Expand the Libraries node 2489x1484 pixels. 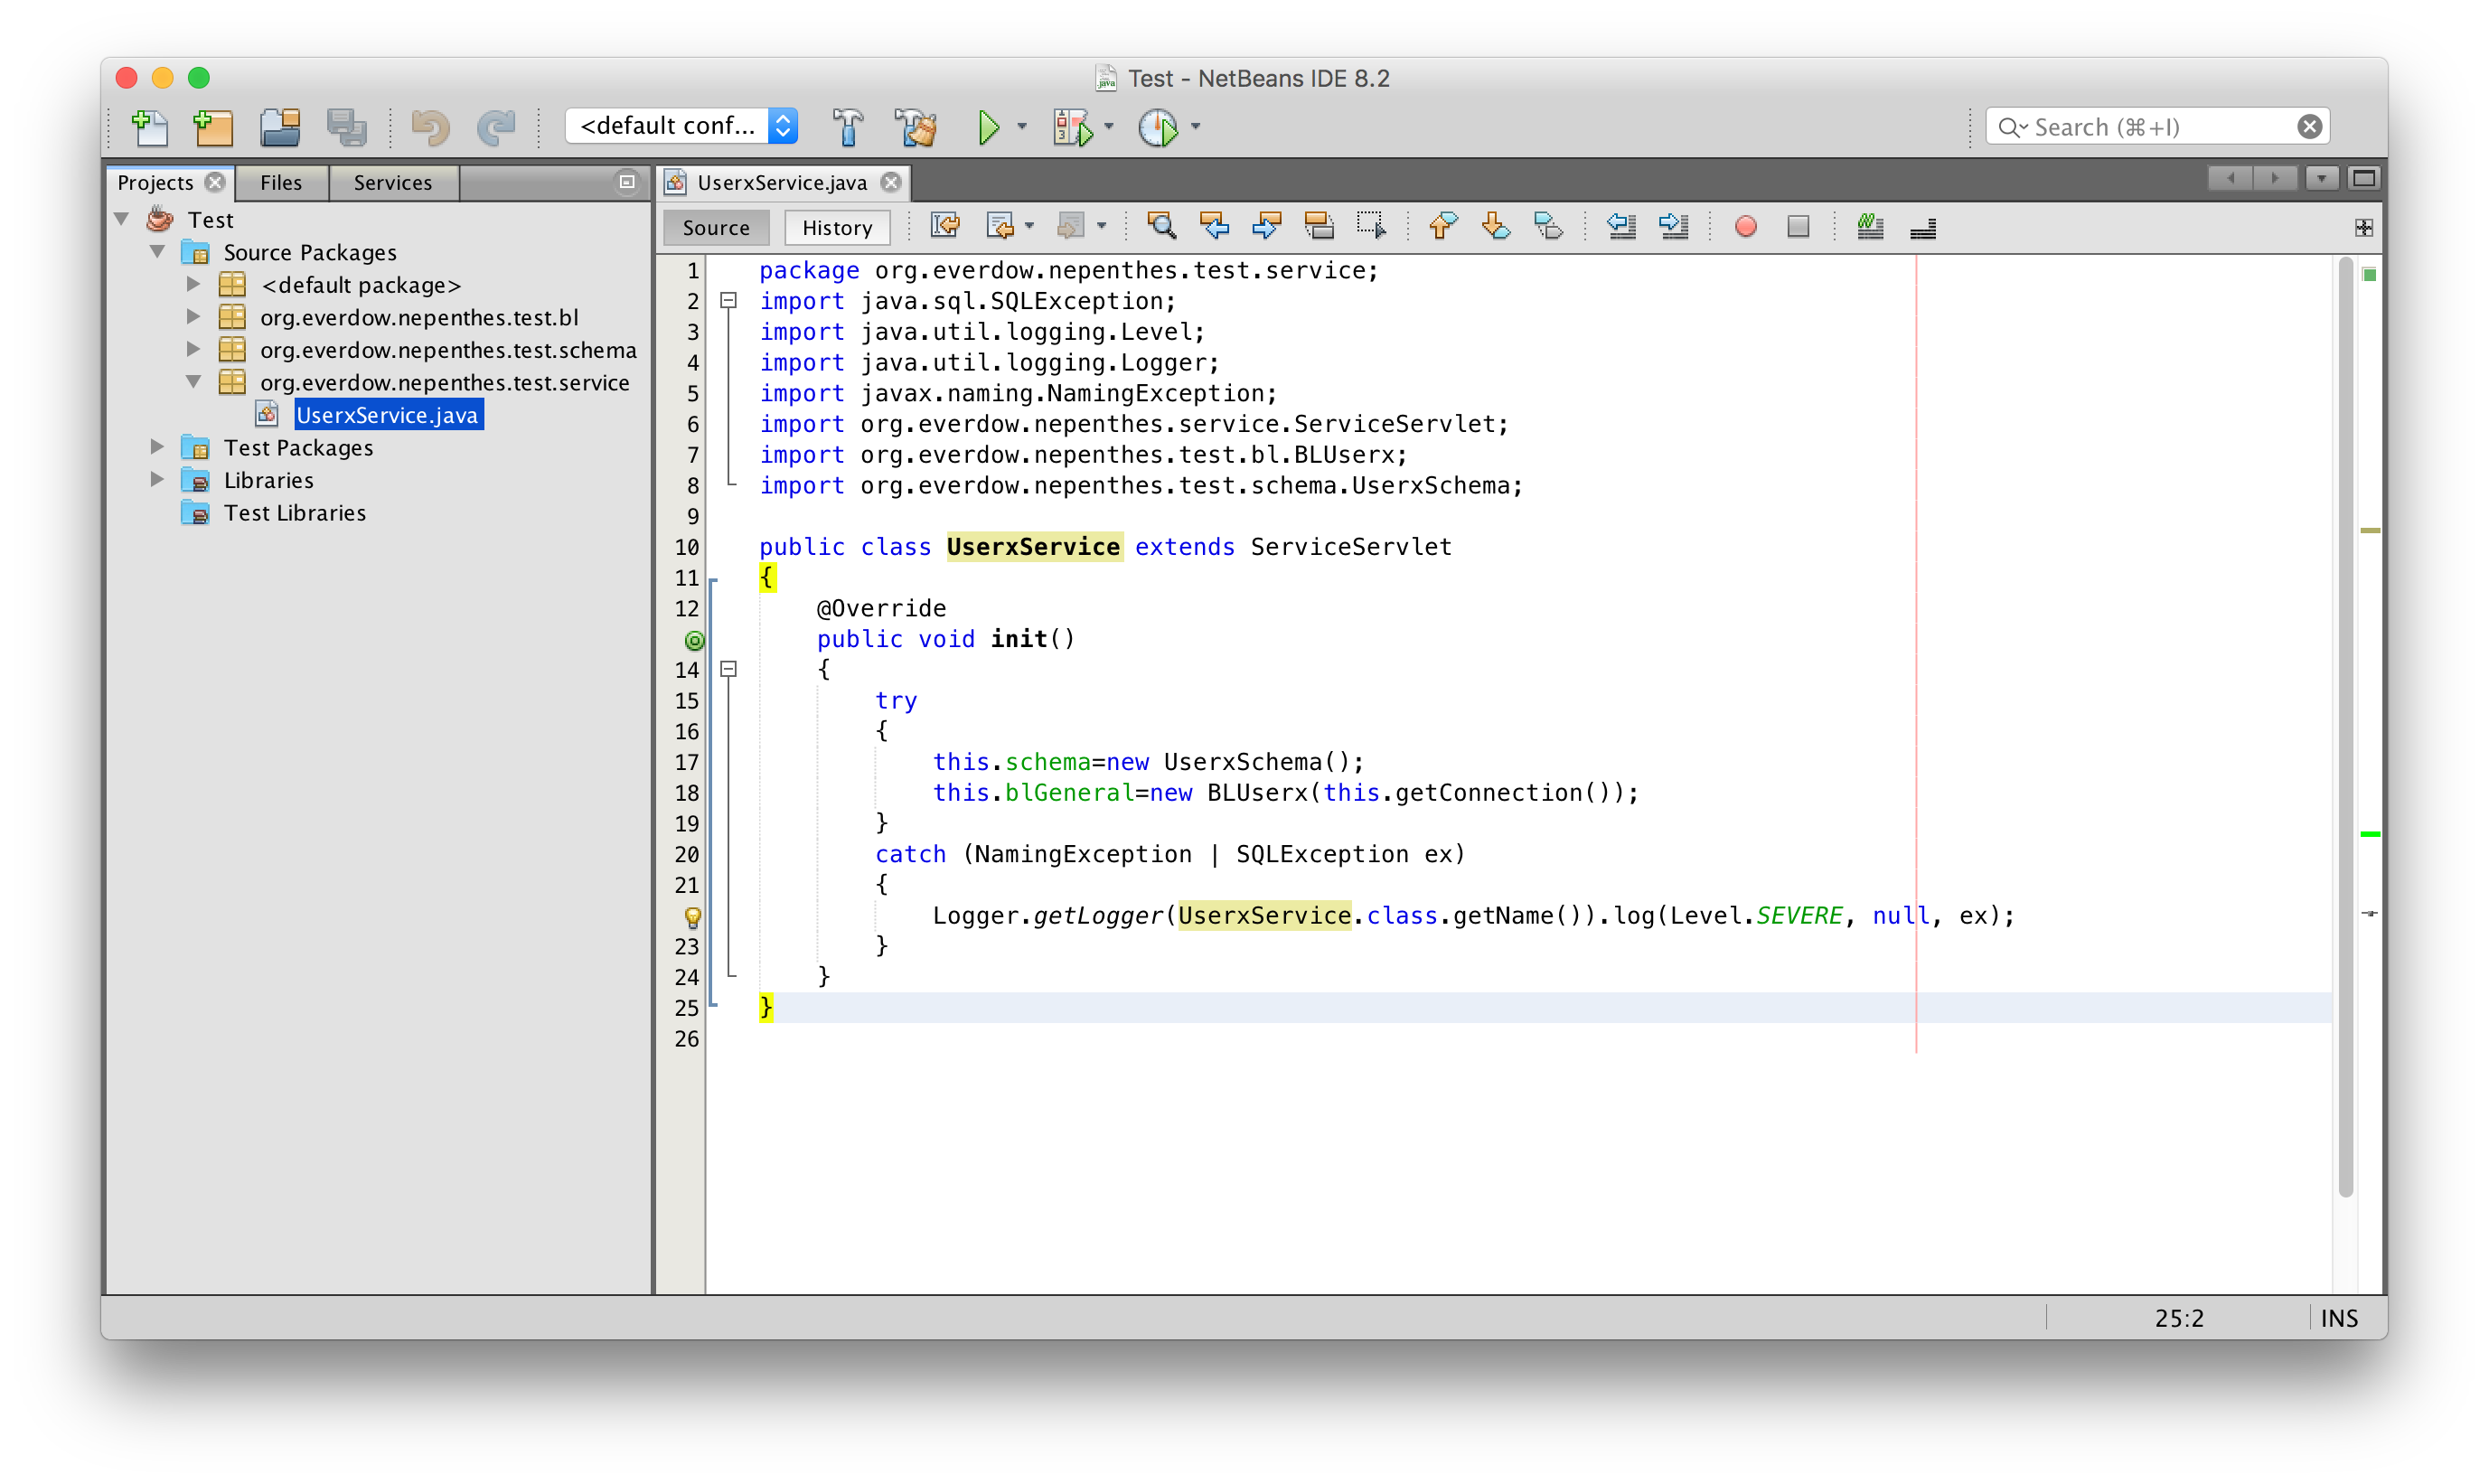(158, 479)
